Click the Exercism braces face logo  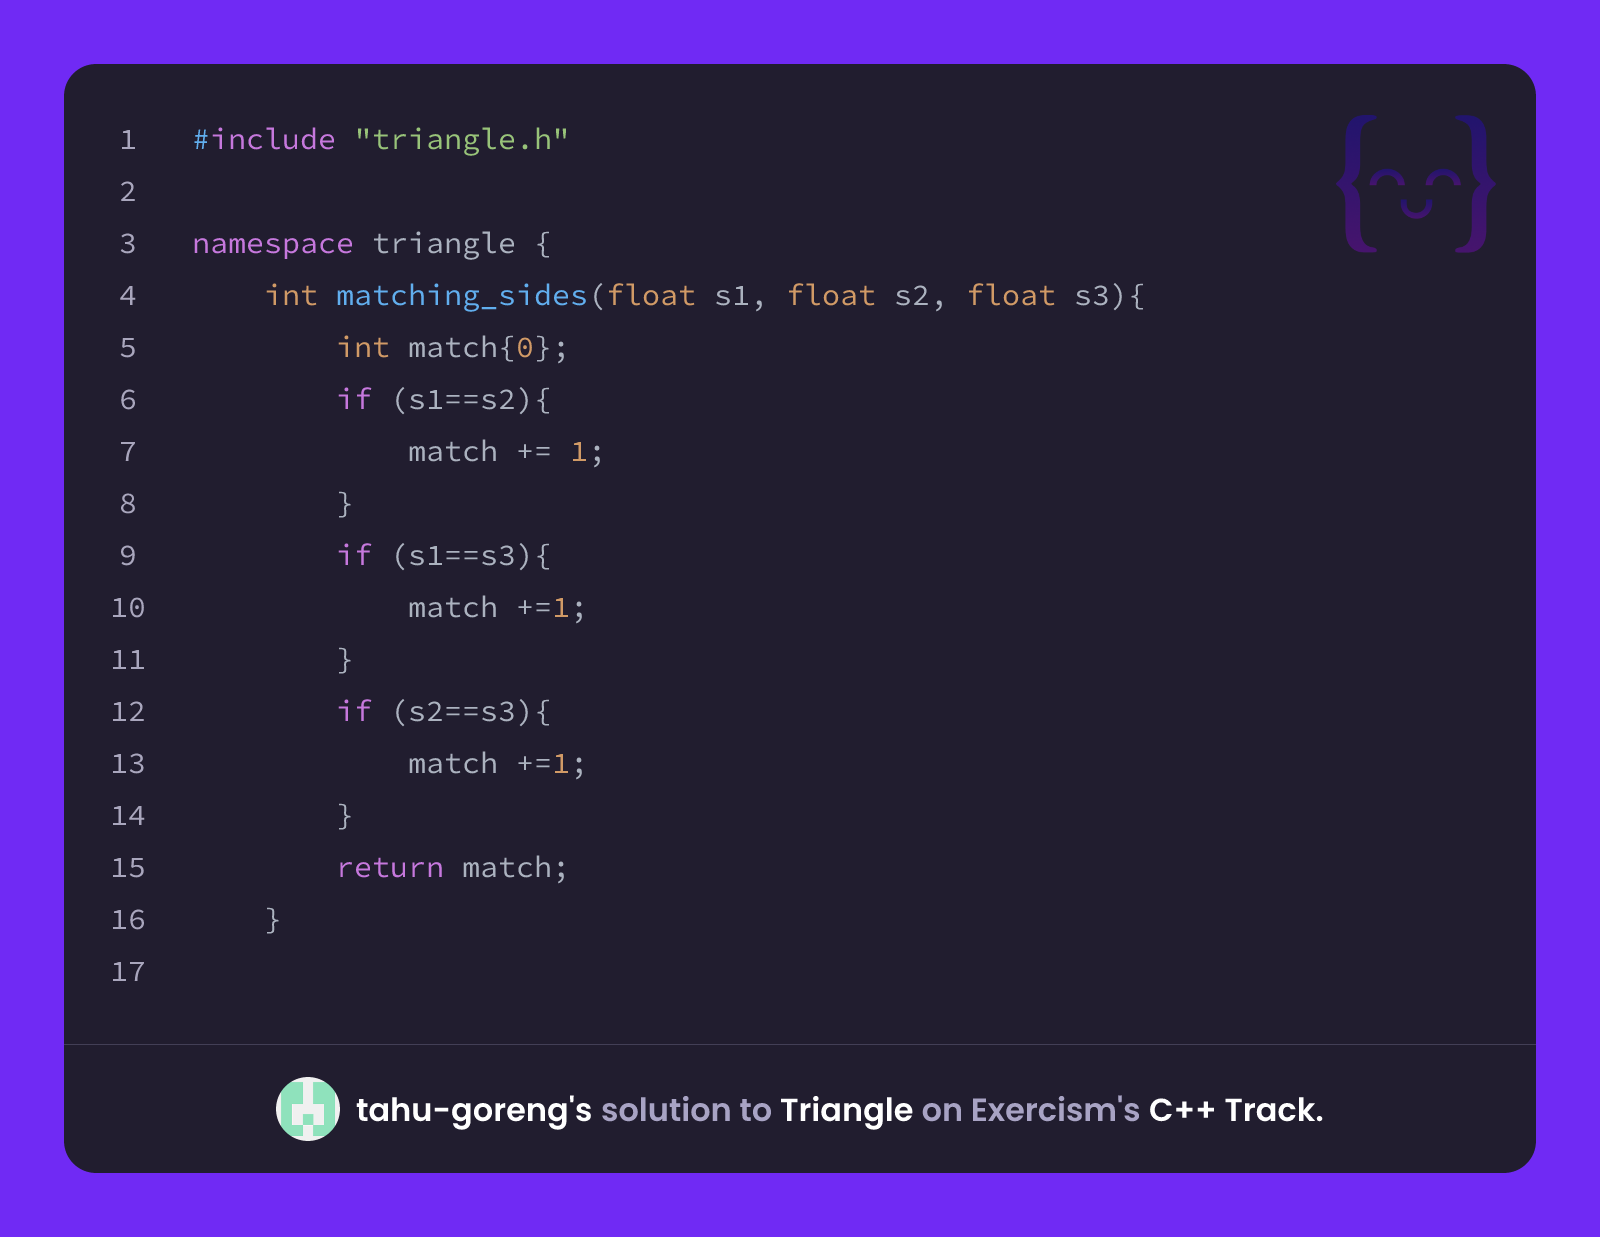click(x=1416, y=184)
